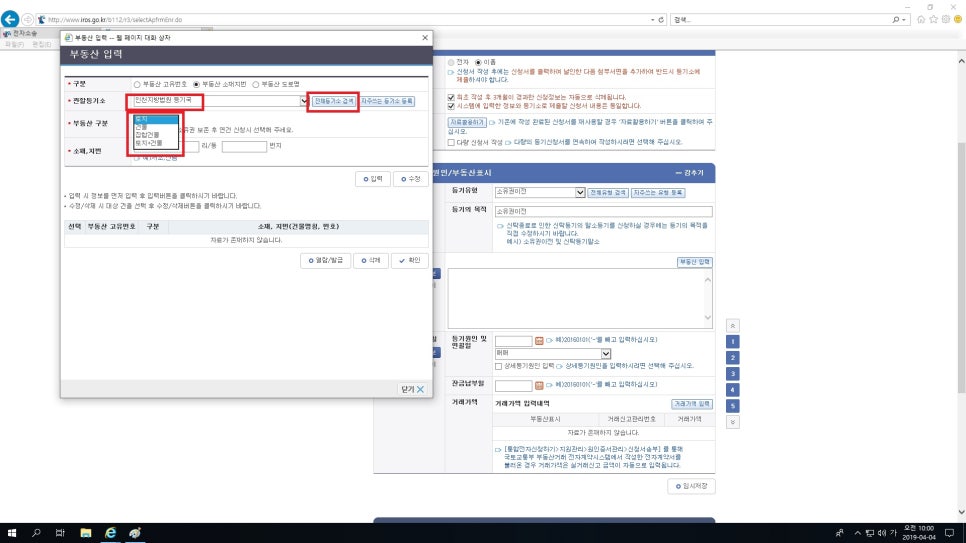
Task: Enable the 다량 신청서 작성 checkbox
Action: click(x=451, y=142)
